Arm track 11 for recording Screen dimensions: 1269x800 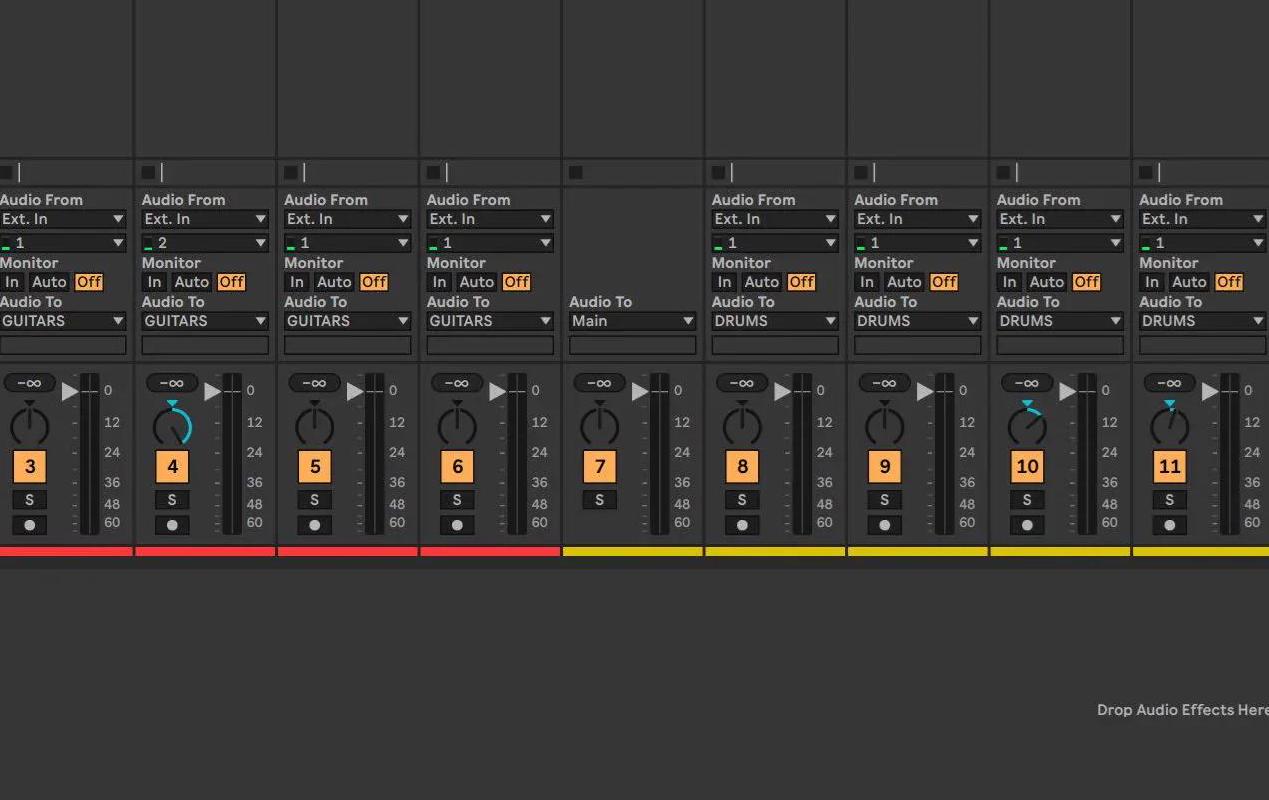pyautogui.click(x=1169, y=525)
